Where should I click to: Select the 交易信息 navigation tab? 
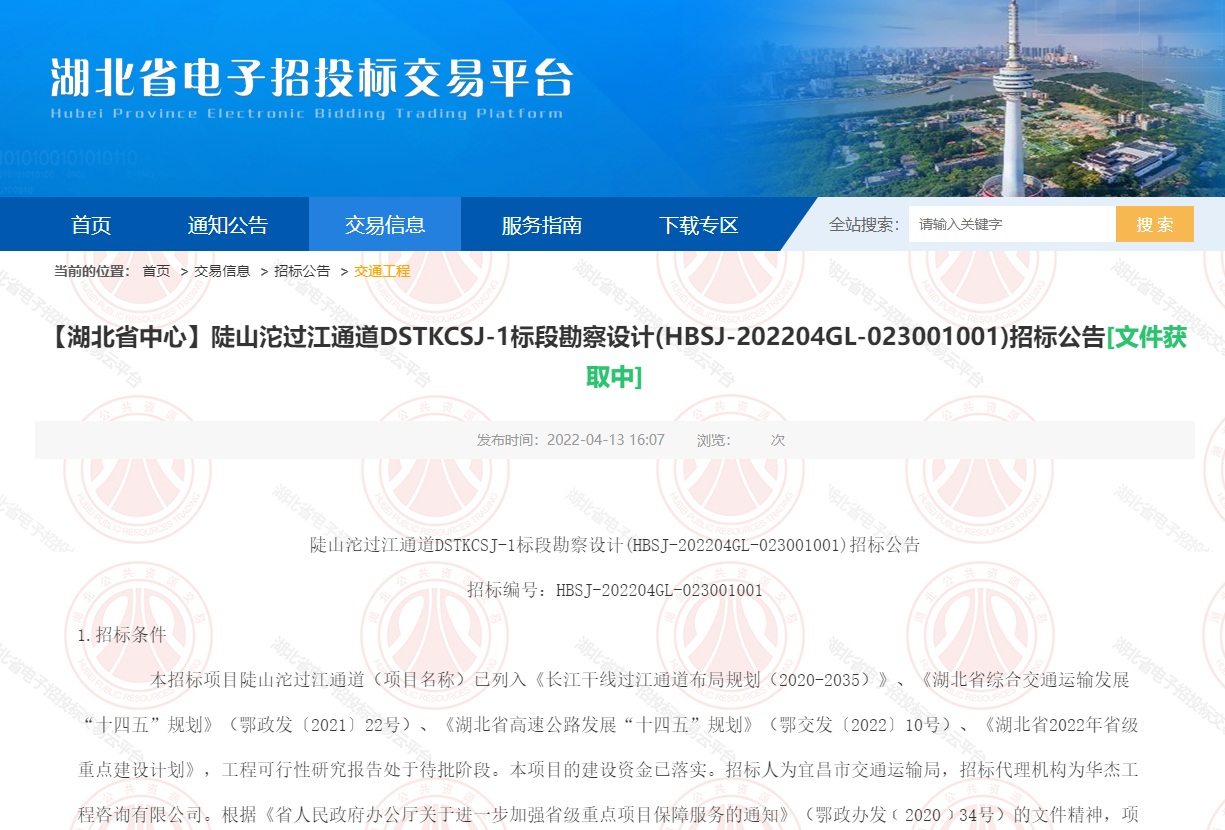pos(385,225)
